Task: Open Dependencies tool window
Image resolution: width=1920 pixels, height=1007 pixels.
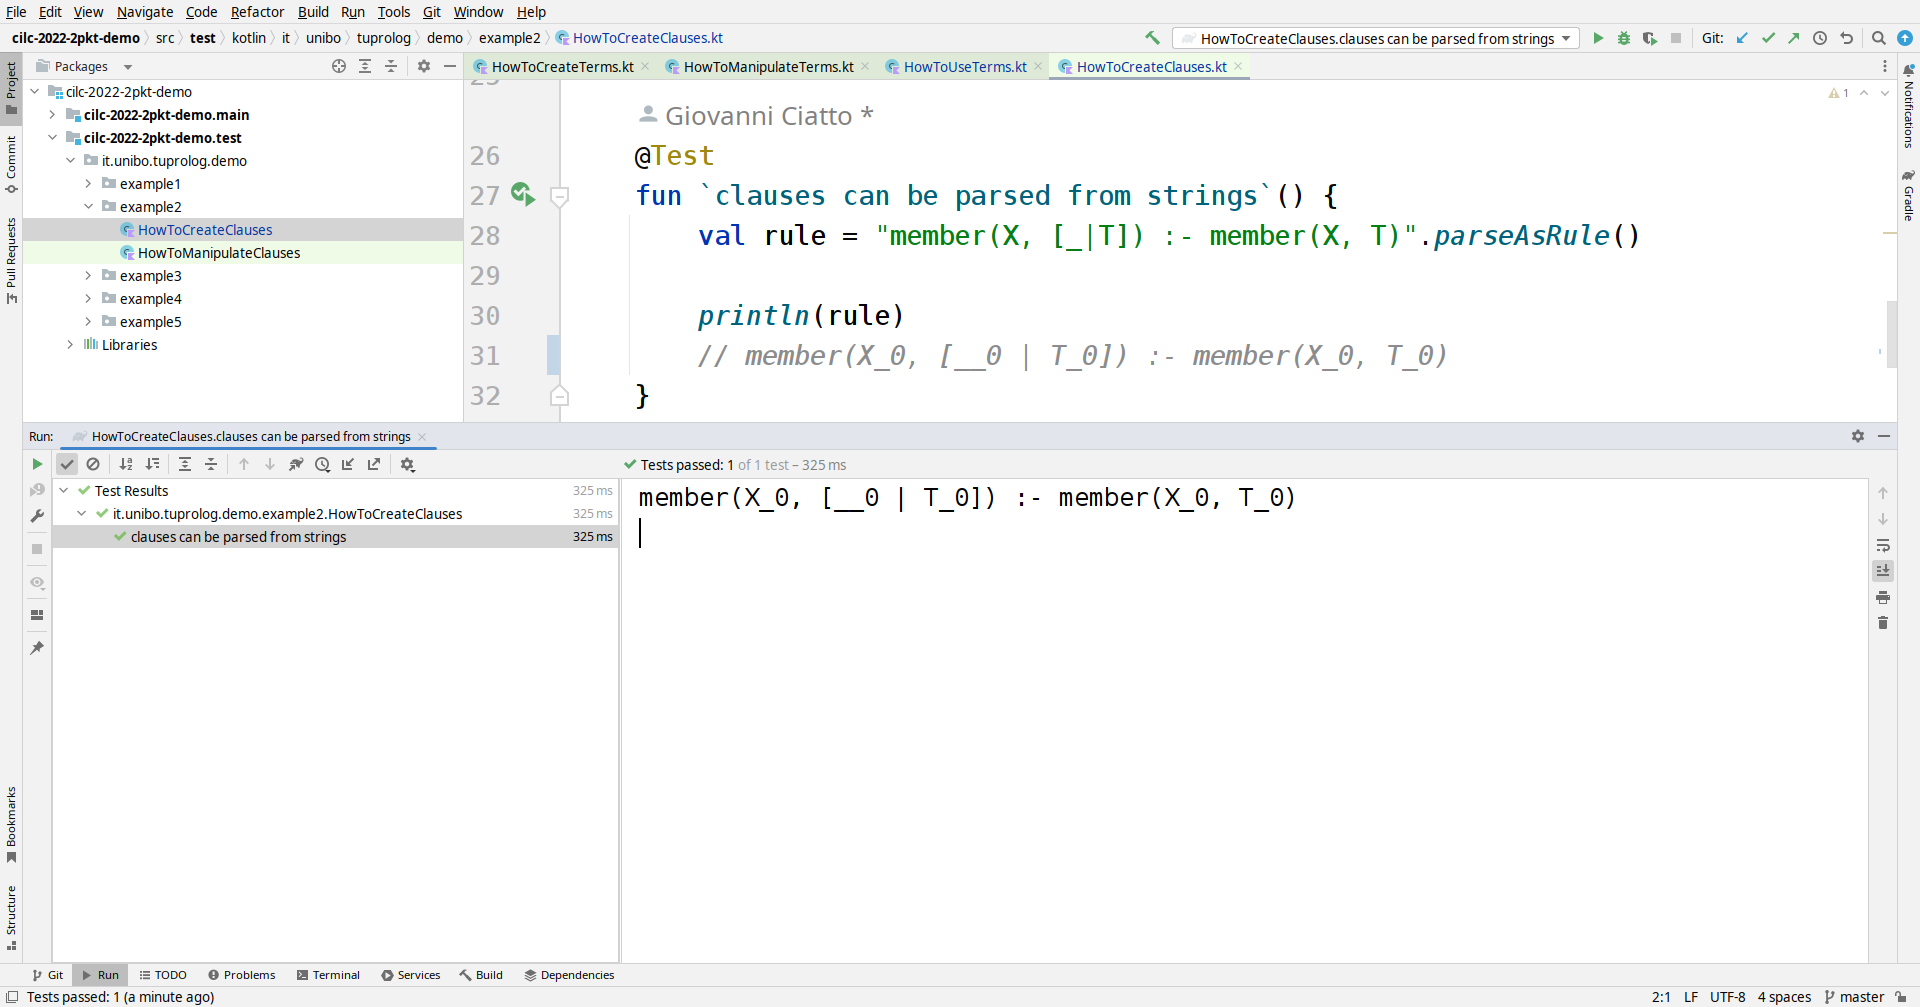Action: [x=569, y=975]
